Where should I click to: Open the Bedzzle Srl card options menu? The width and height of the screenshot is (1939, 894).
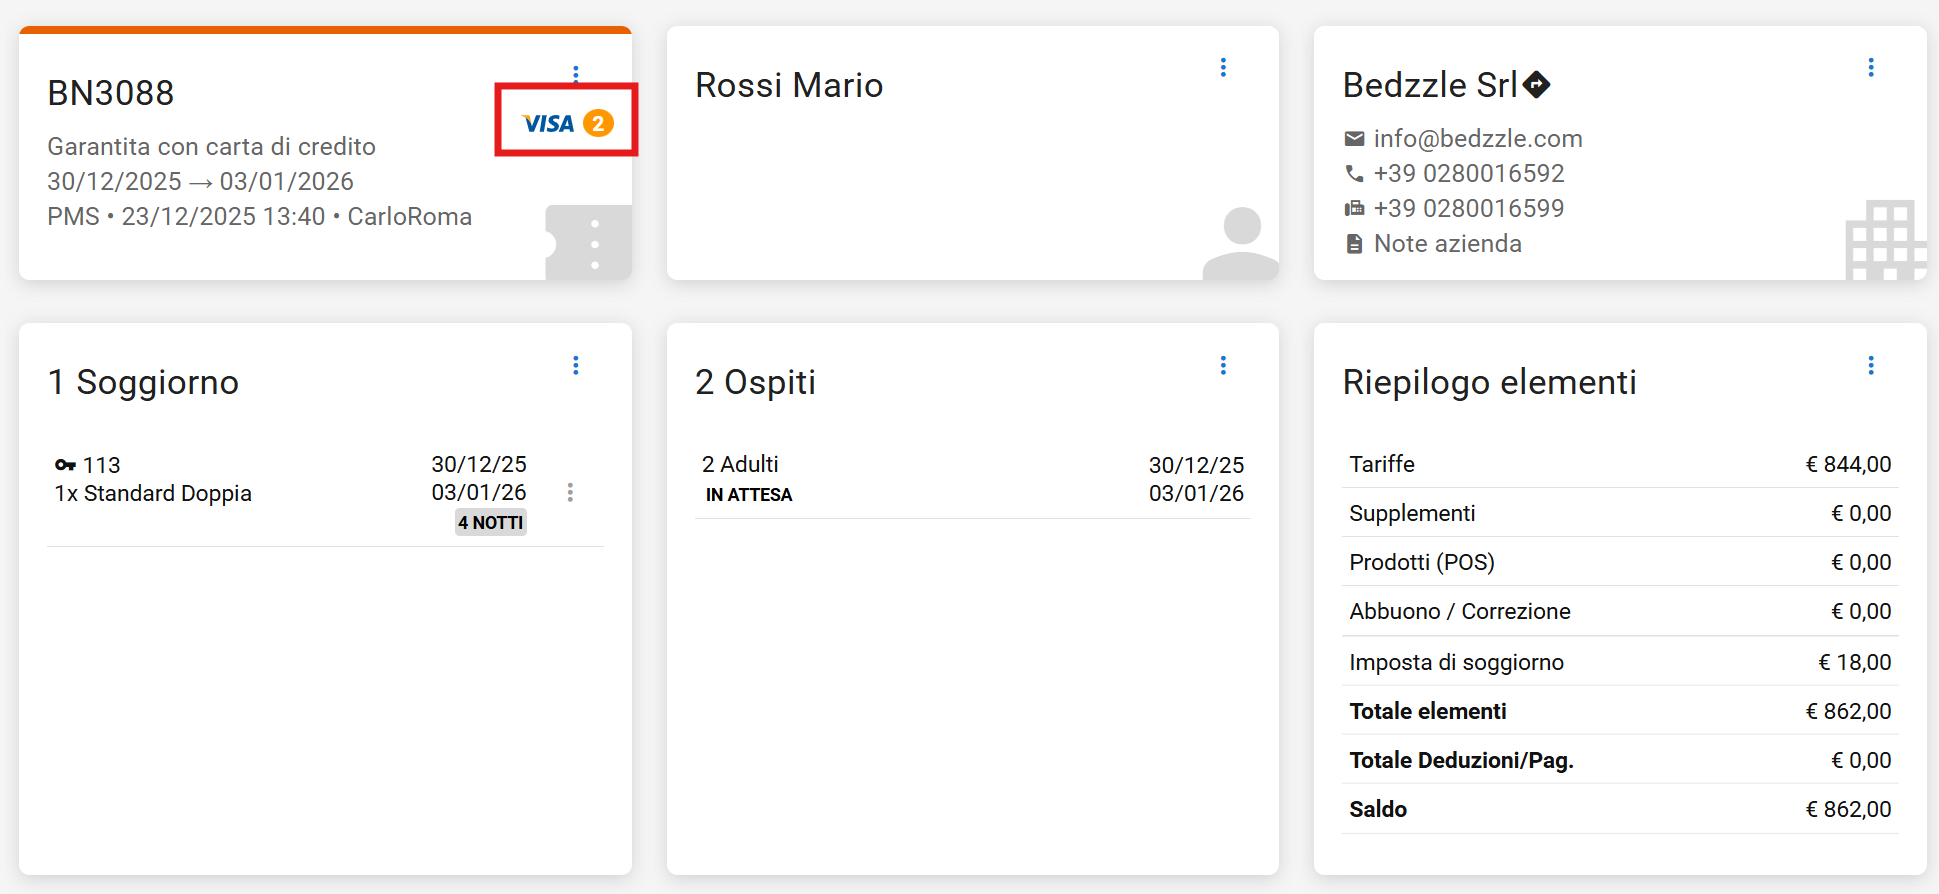(1870, 67)
